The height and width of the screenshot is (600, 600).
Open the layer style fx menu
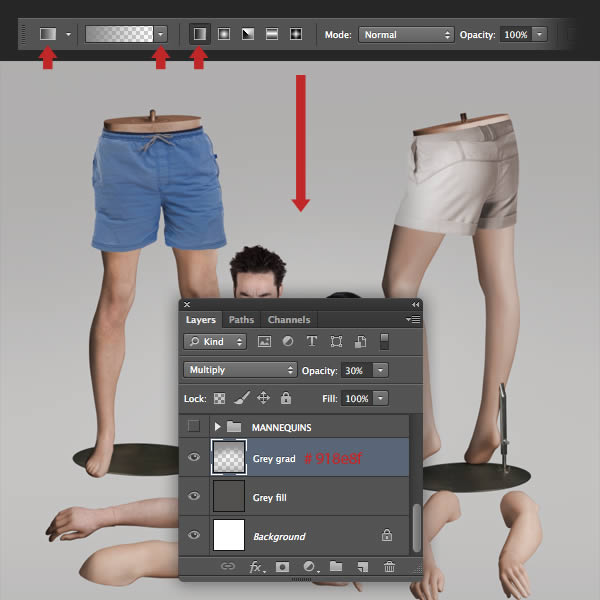tap(256, 567)
